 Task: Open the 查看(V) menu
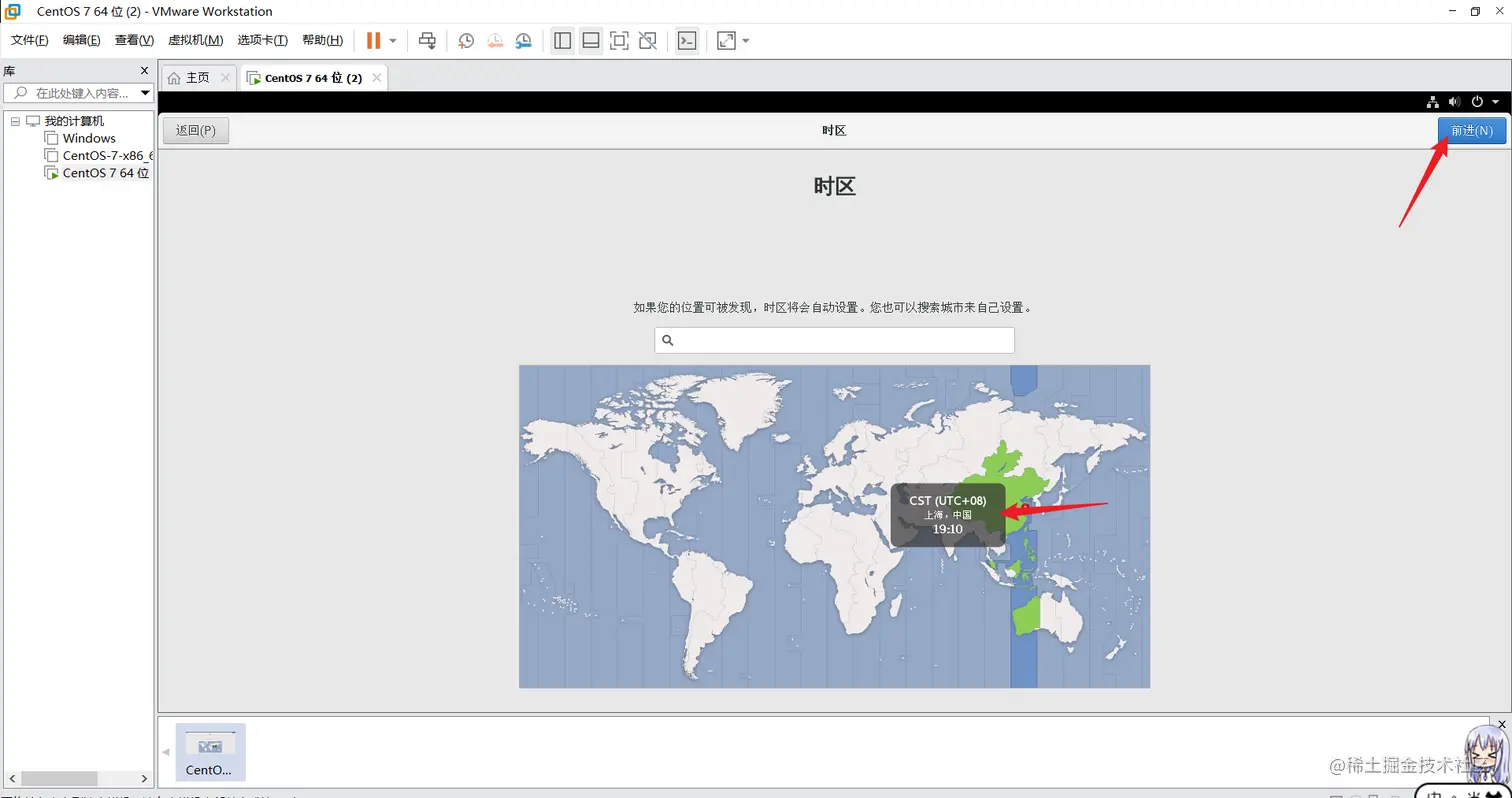tap(134, 40)
